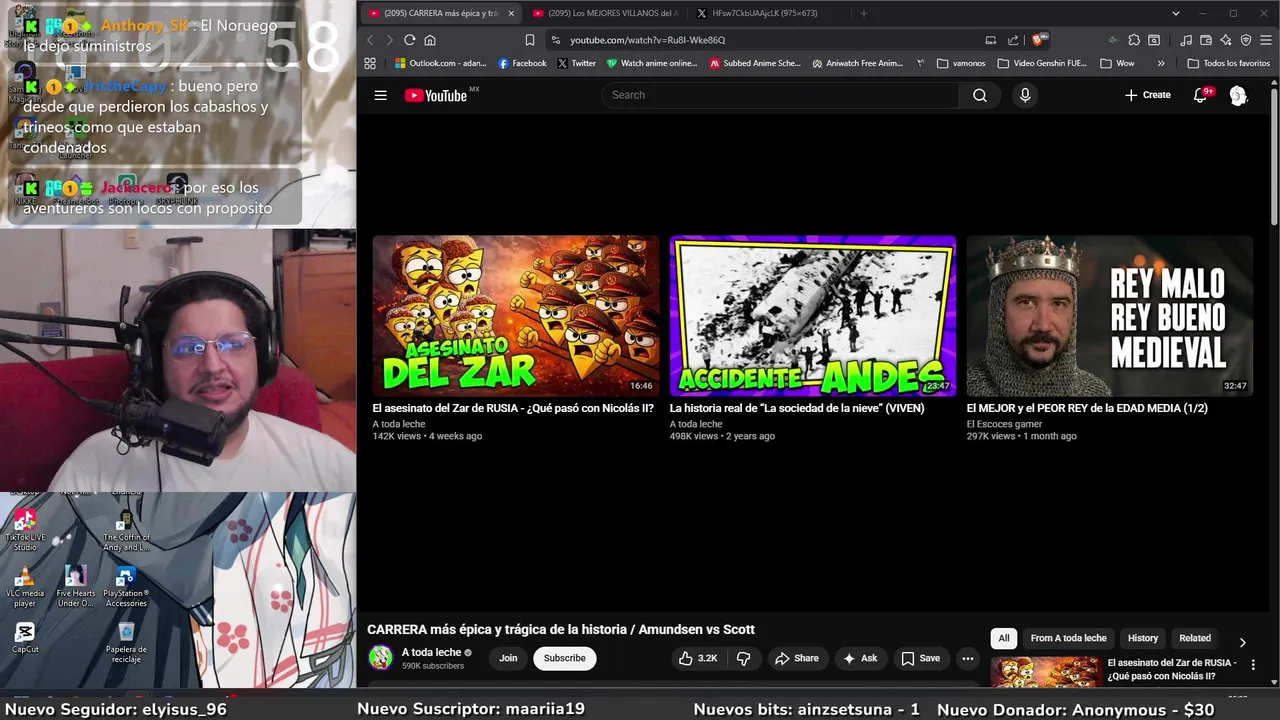
Task: Bookmark this page using bookmark icon
Action: click(529, 40)
